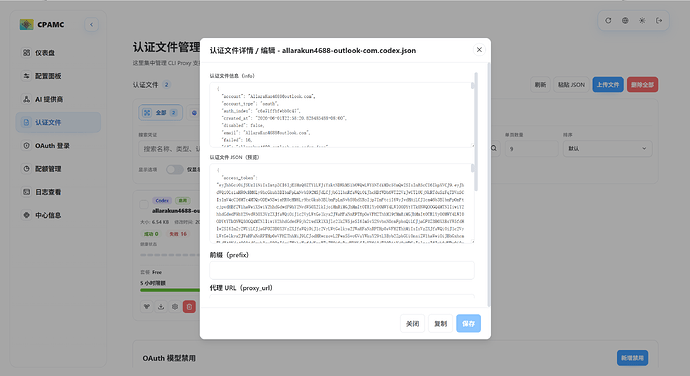690x376 pixels.
Task: Open AI 提供商 in the sidebar
Action: click(58, 100)
